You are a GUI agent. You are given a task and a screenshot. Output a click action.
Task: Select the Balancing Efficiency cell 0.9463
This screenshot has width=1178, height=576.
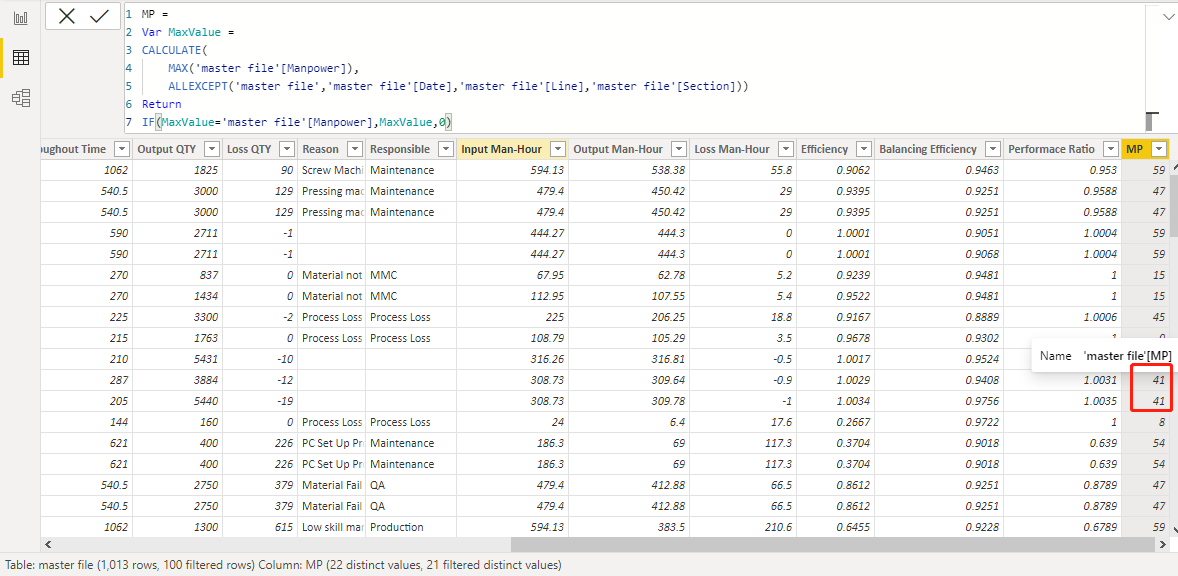pyautogui.click(x=939, y=170)
